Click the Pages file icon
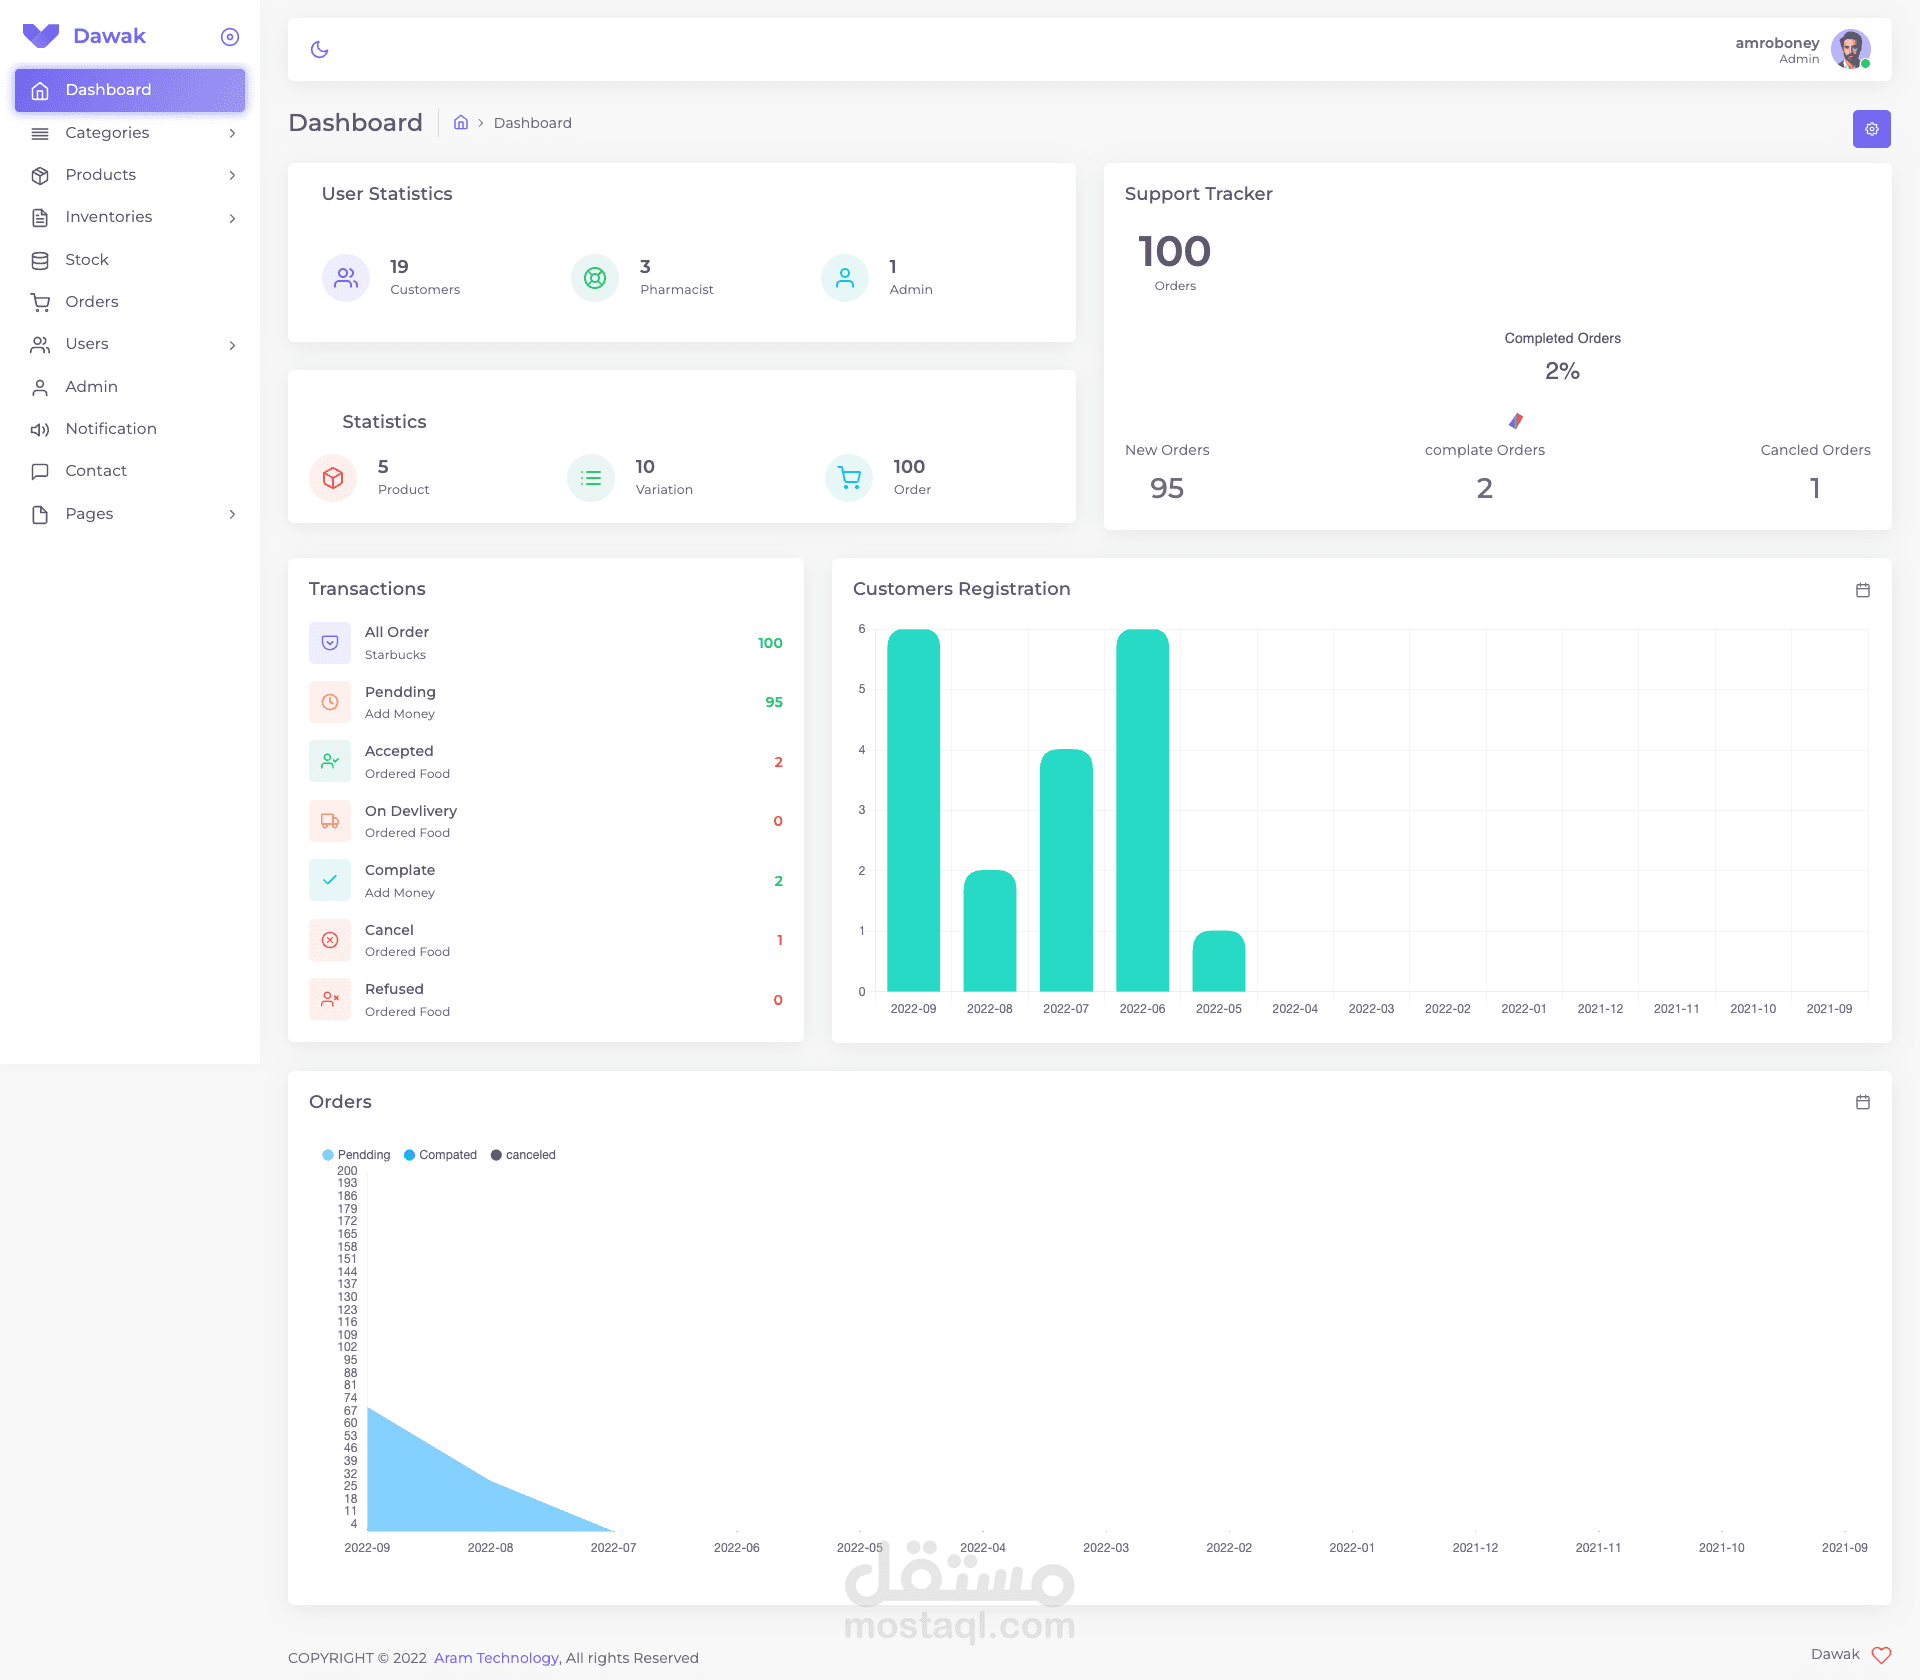This screenshot has height=1680, width=1920. (x=40, y=514)
